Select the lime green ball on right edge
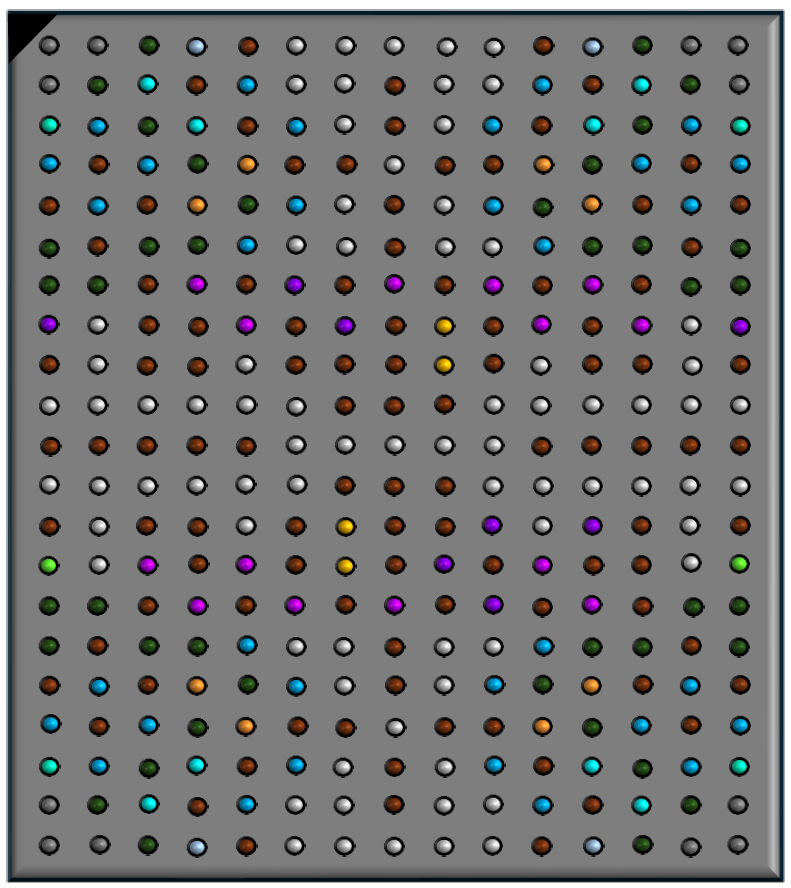The width and height of the screenshot is (791, 888). [739, 564]
